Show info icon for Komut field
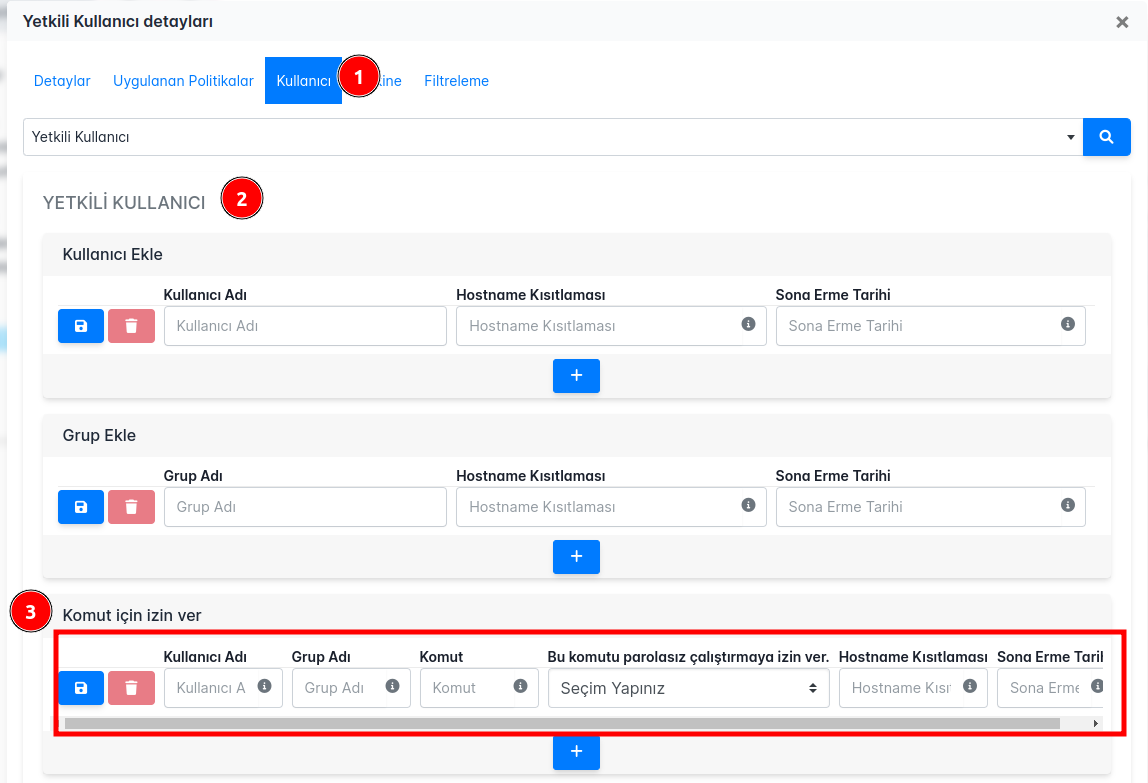This screenshot has height=783, width=1148. point(521,686)
